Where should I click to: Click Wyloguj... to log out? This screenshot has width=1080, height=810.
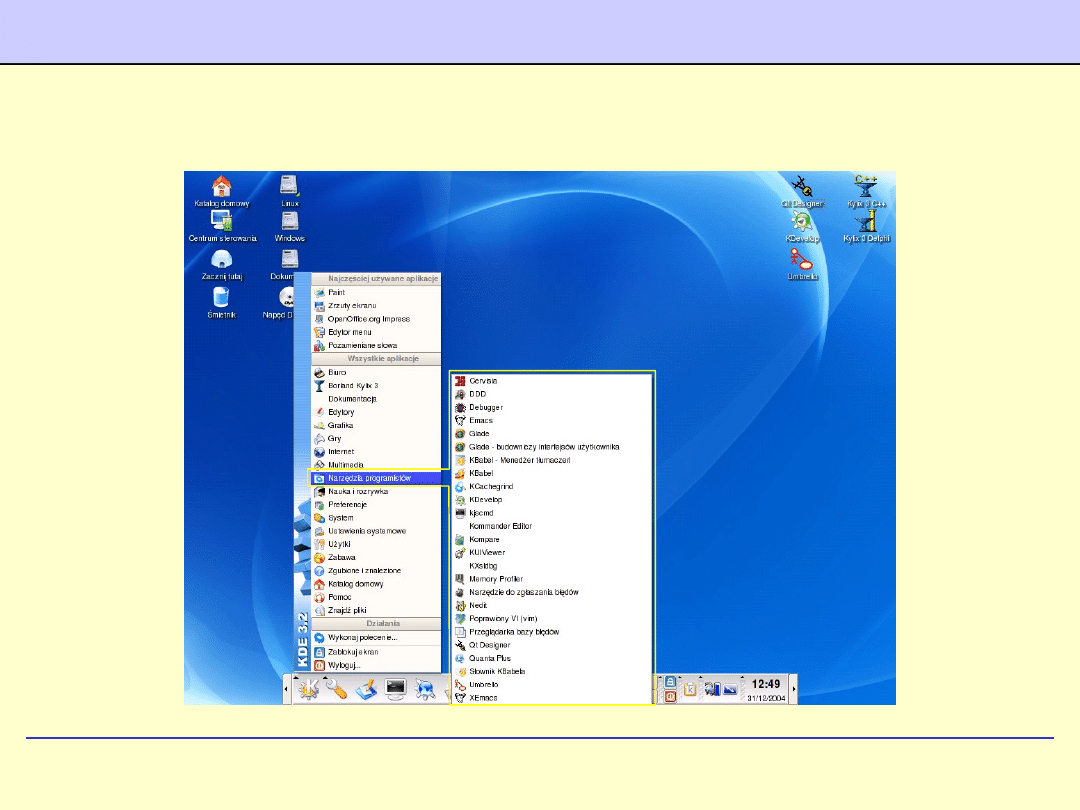point(344,664)
